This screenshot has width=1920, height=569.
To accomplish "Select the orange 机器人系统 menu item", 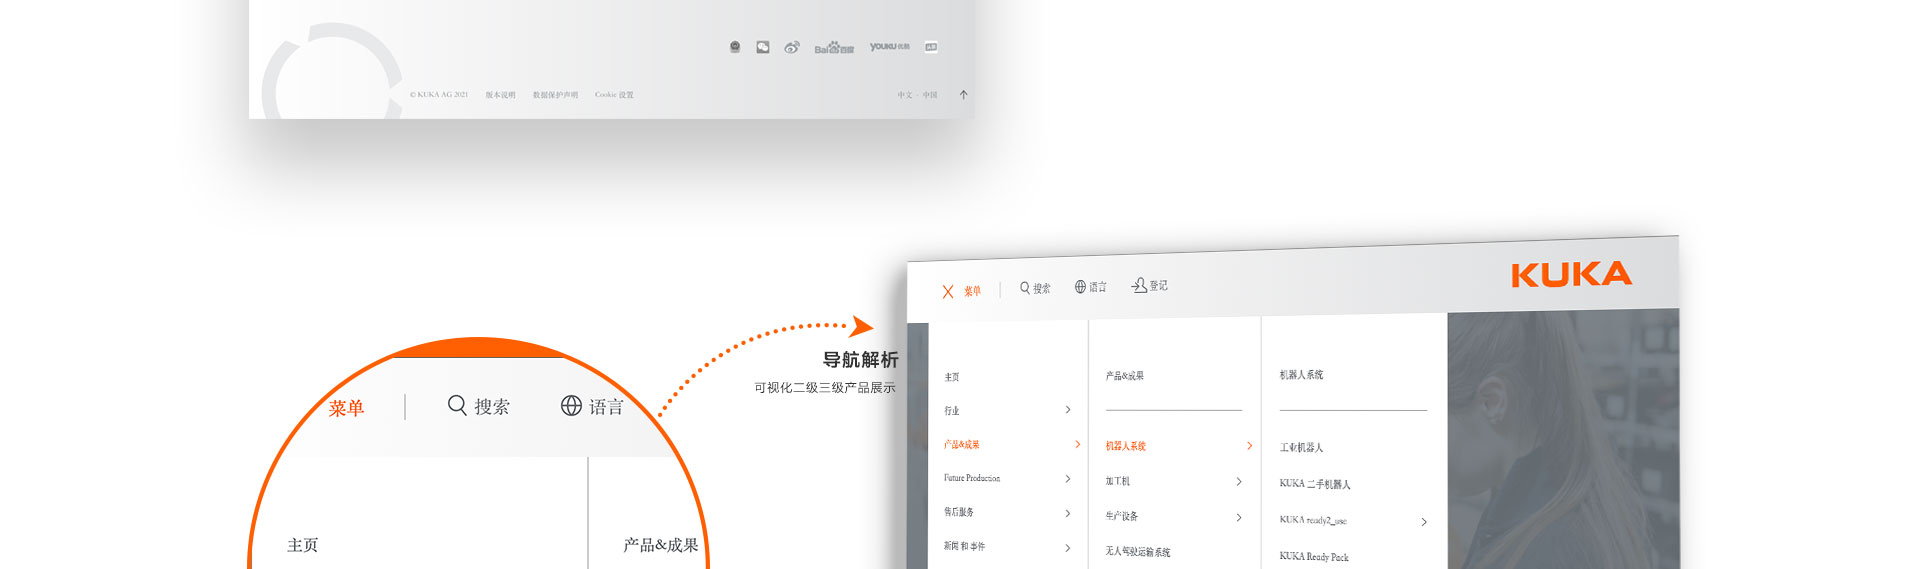I will [1126, 446].
